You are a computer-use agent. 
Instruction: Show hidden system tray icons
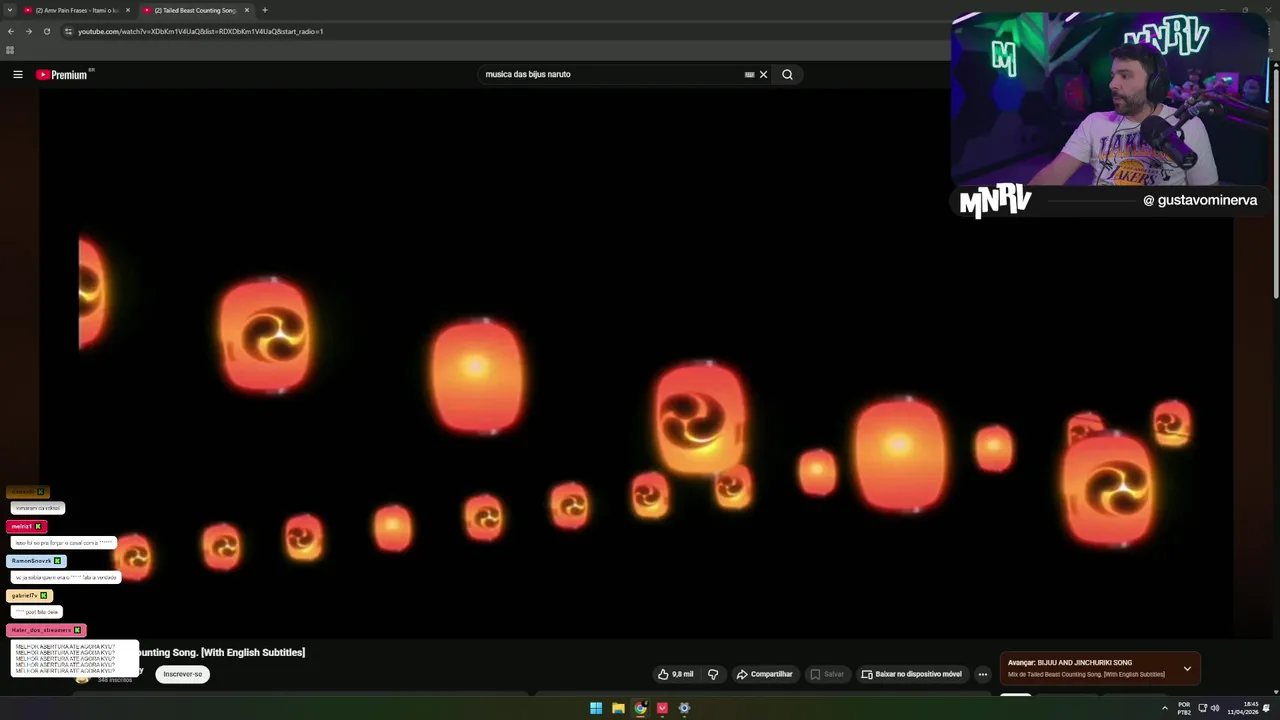[1164, 708]
